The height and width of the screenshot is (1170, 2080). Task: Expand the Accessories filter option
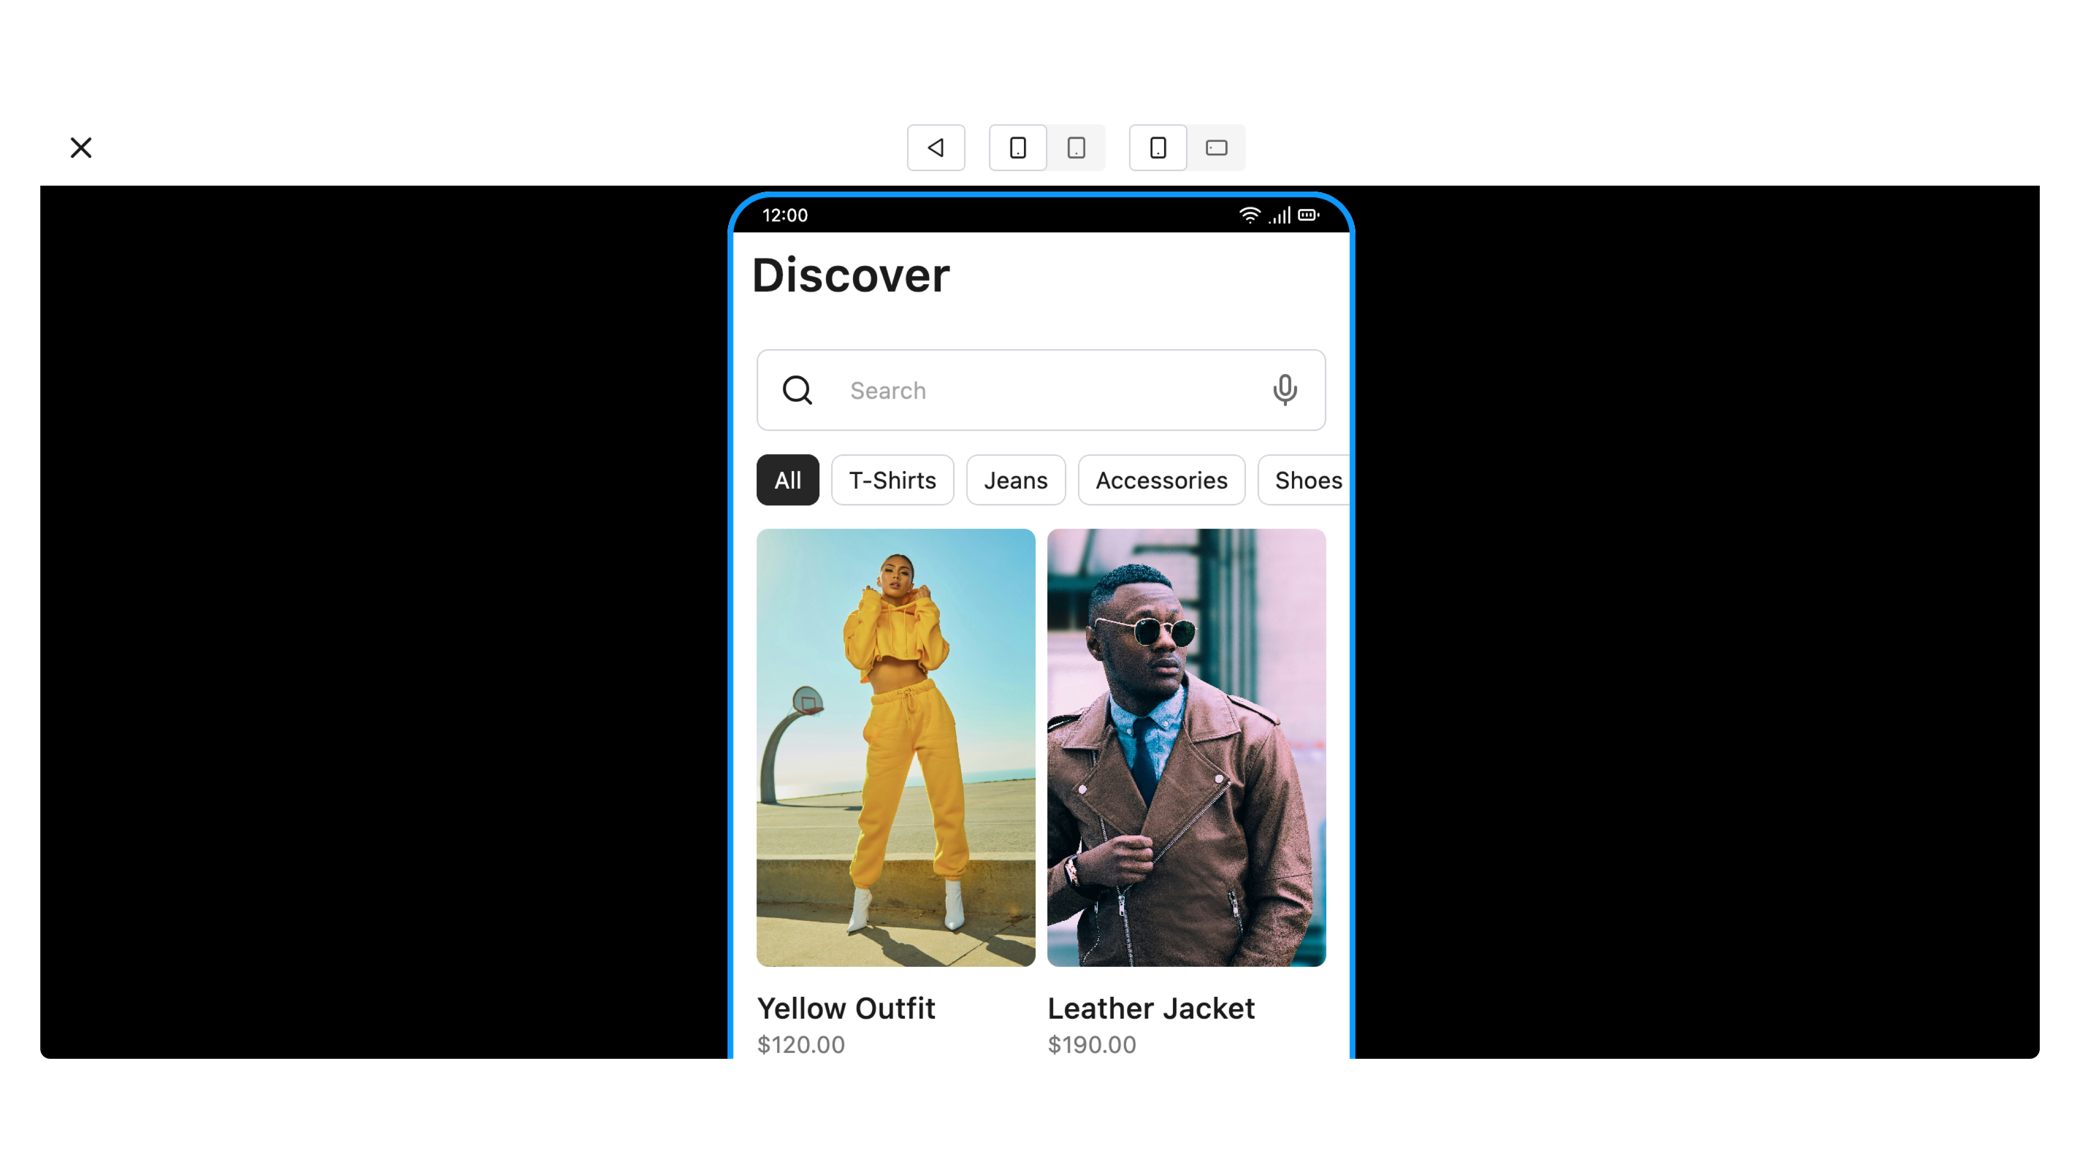click(x=1161, y=479)
